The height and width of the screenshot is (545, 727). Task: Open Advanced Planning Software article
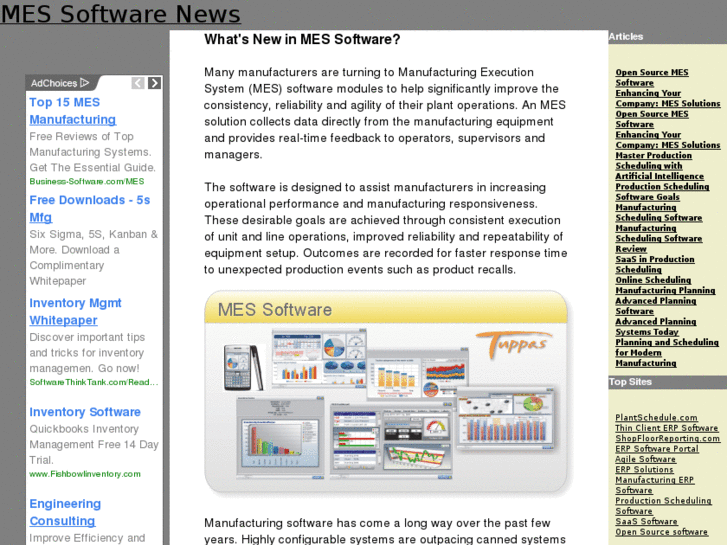656,306
